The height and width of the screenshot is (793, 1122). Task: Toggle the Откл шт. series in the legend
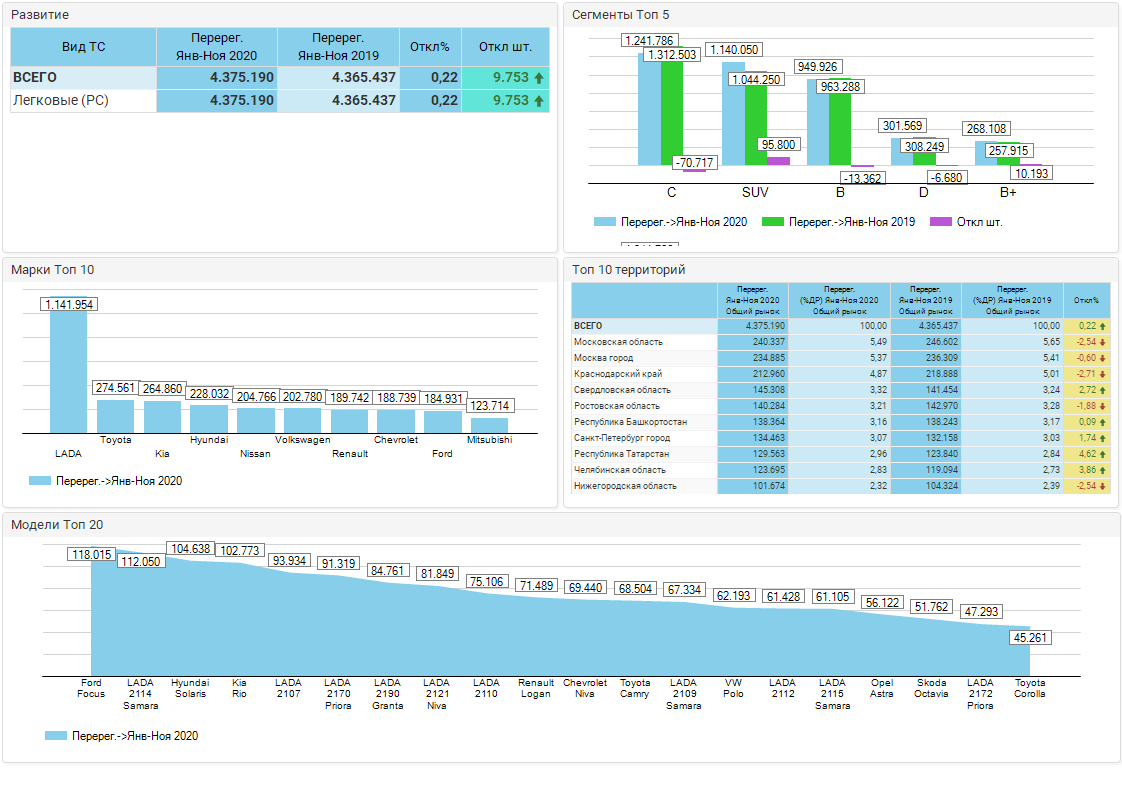(967, 222)
